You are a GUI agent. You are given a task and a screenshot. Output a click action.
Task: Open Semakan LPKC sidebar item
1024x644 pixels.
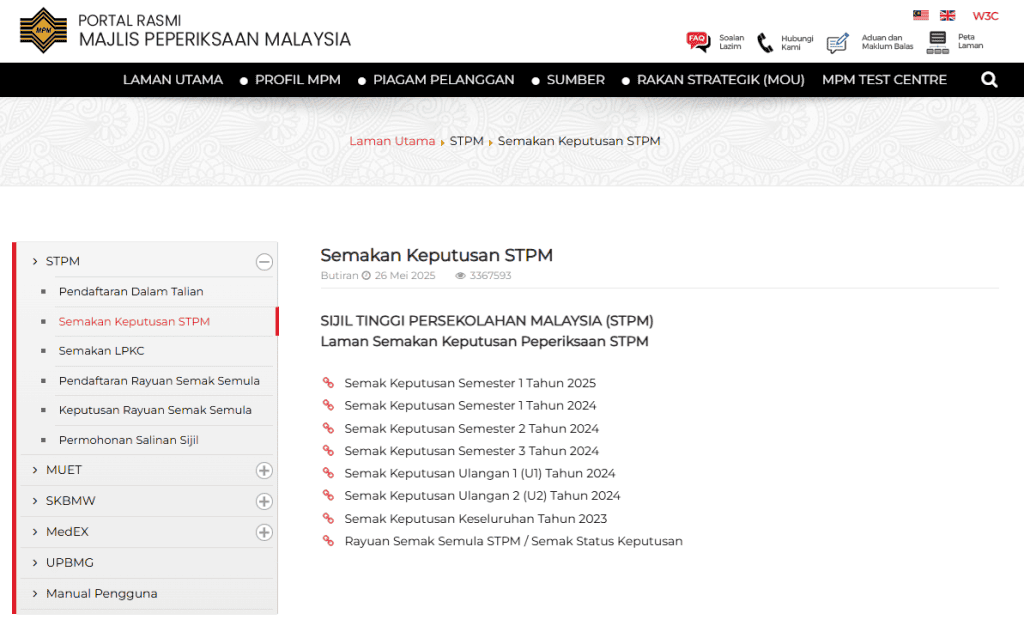(x=102, y=351)
